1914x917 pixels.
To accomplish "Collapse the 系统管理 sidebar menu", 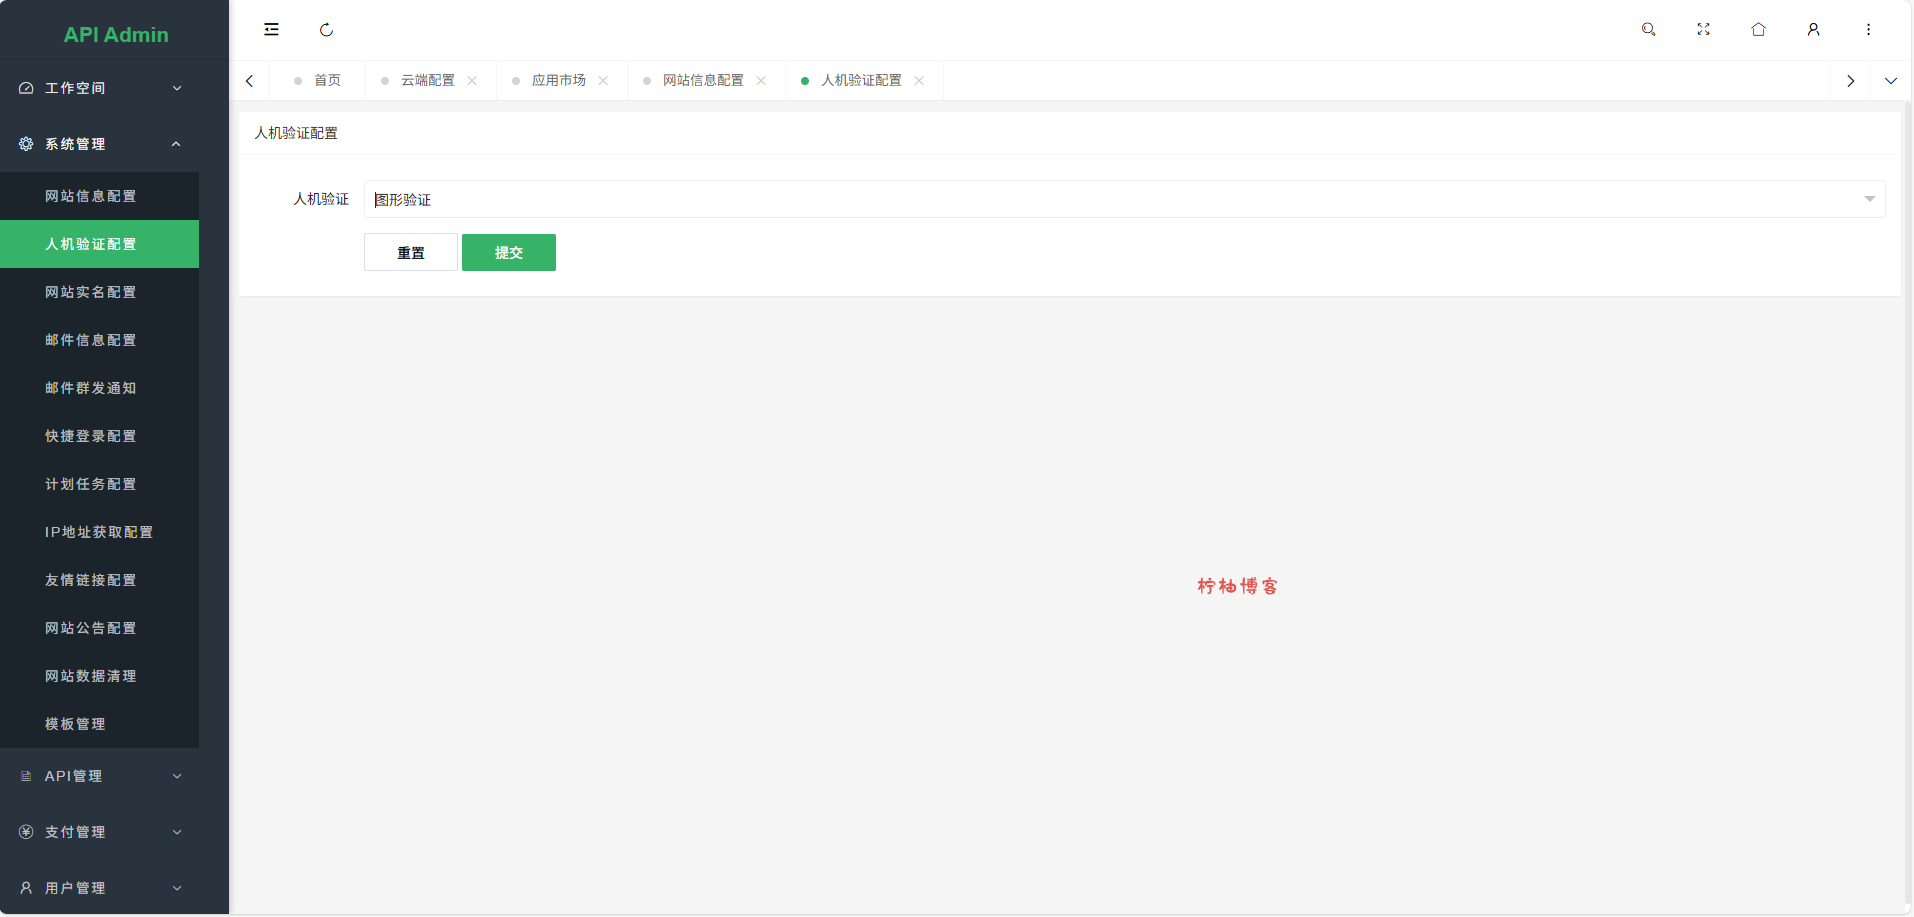I will click(100, 144).
